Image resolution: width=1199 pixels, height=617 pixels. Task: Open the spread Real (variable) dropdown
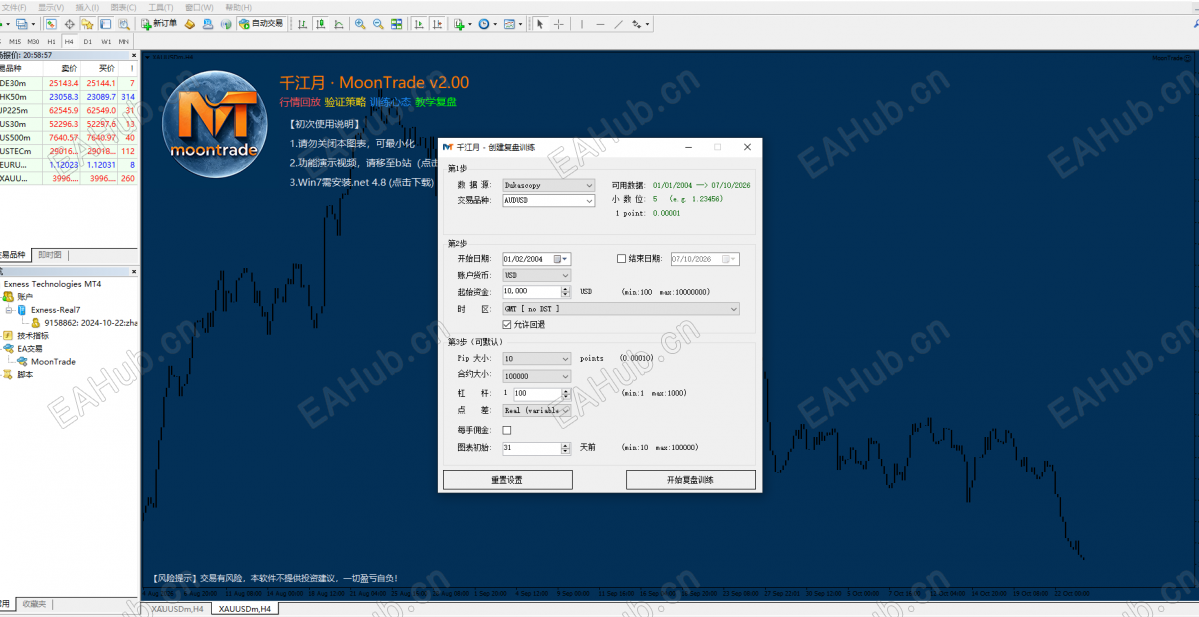(536, 411)
